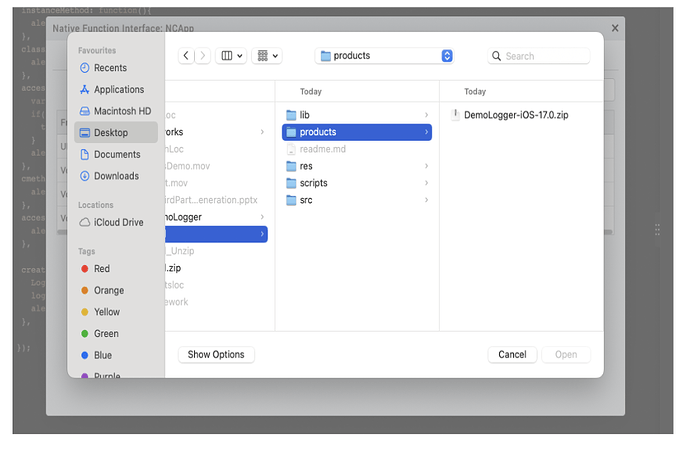Click the scripts folder icon
690x452 pixels.
[291, 183]
